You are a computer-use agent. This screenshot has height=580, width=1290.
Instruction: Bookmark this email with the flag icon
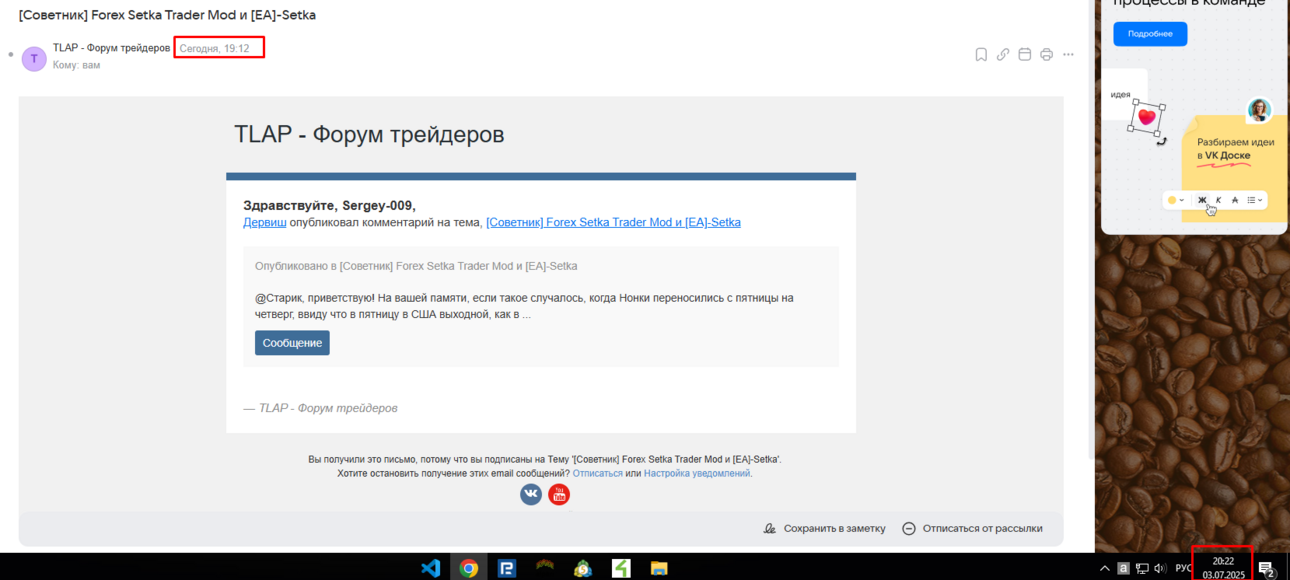click(981, 55)
